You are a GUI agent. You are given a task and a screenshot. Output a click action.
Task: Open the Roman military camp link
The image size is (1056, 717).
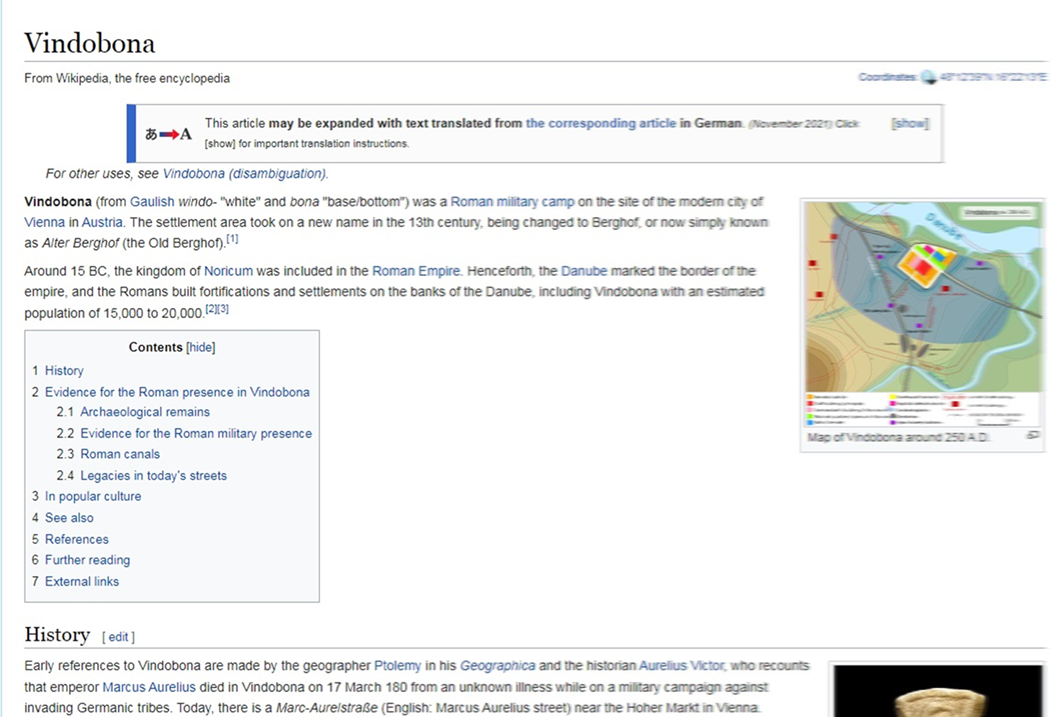tap(513, 201)
